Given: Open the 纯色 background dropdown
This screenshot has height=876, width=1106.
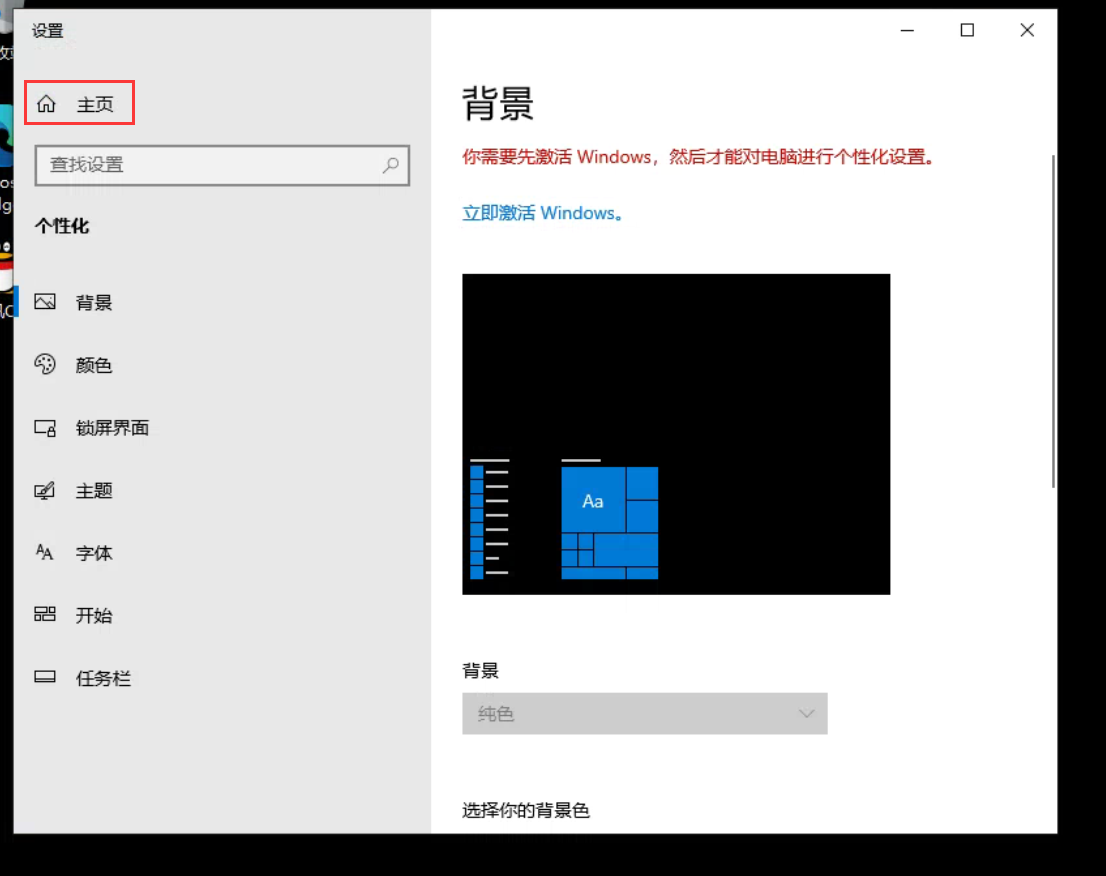Looking at the screenshot, I should pyautogui.click(x=645, y=714).
